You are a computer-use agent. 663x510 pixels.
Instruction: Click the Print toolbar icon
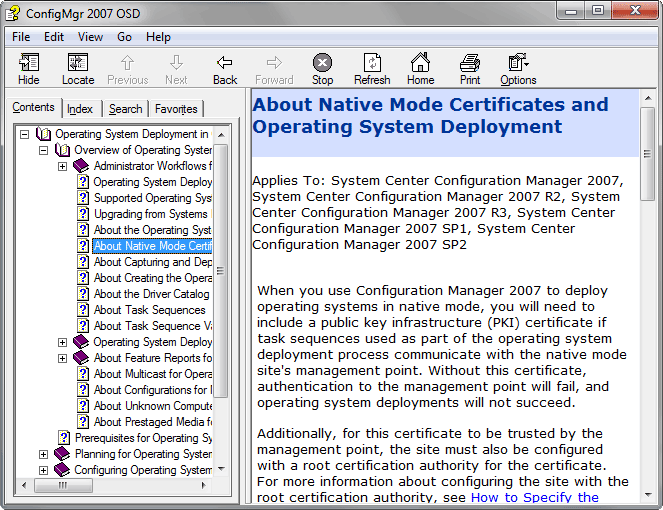[x=470, y=63]
